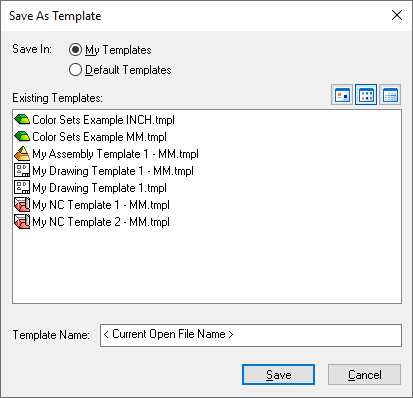Click the assembly icon of My Assembly Template 1
413x398 pixels.
click(x=22, y=153)
